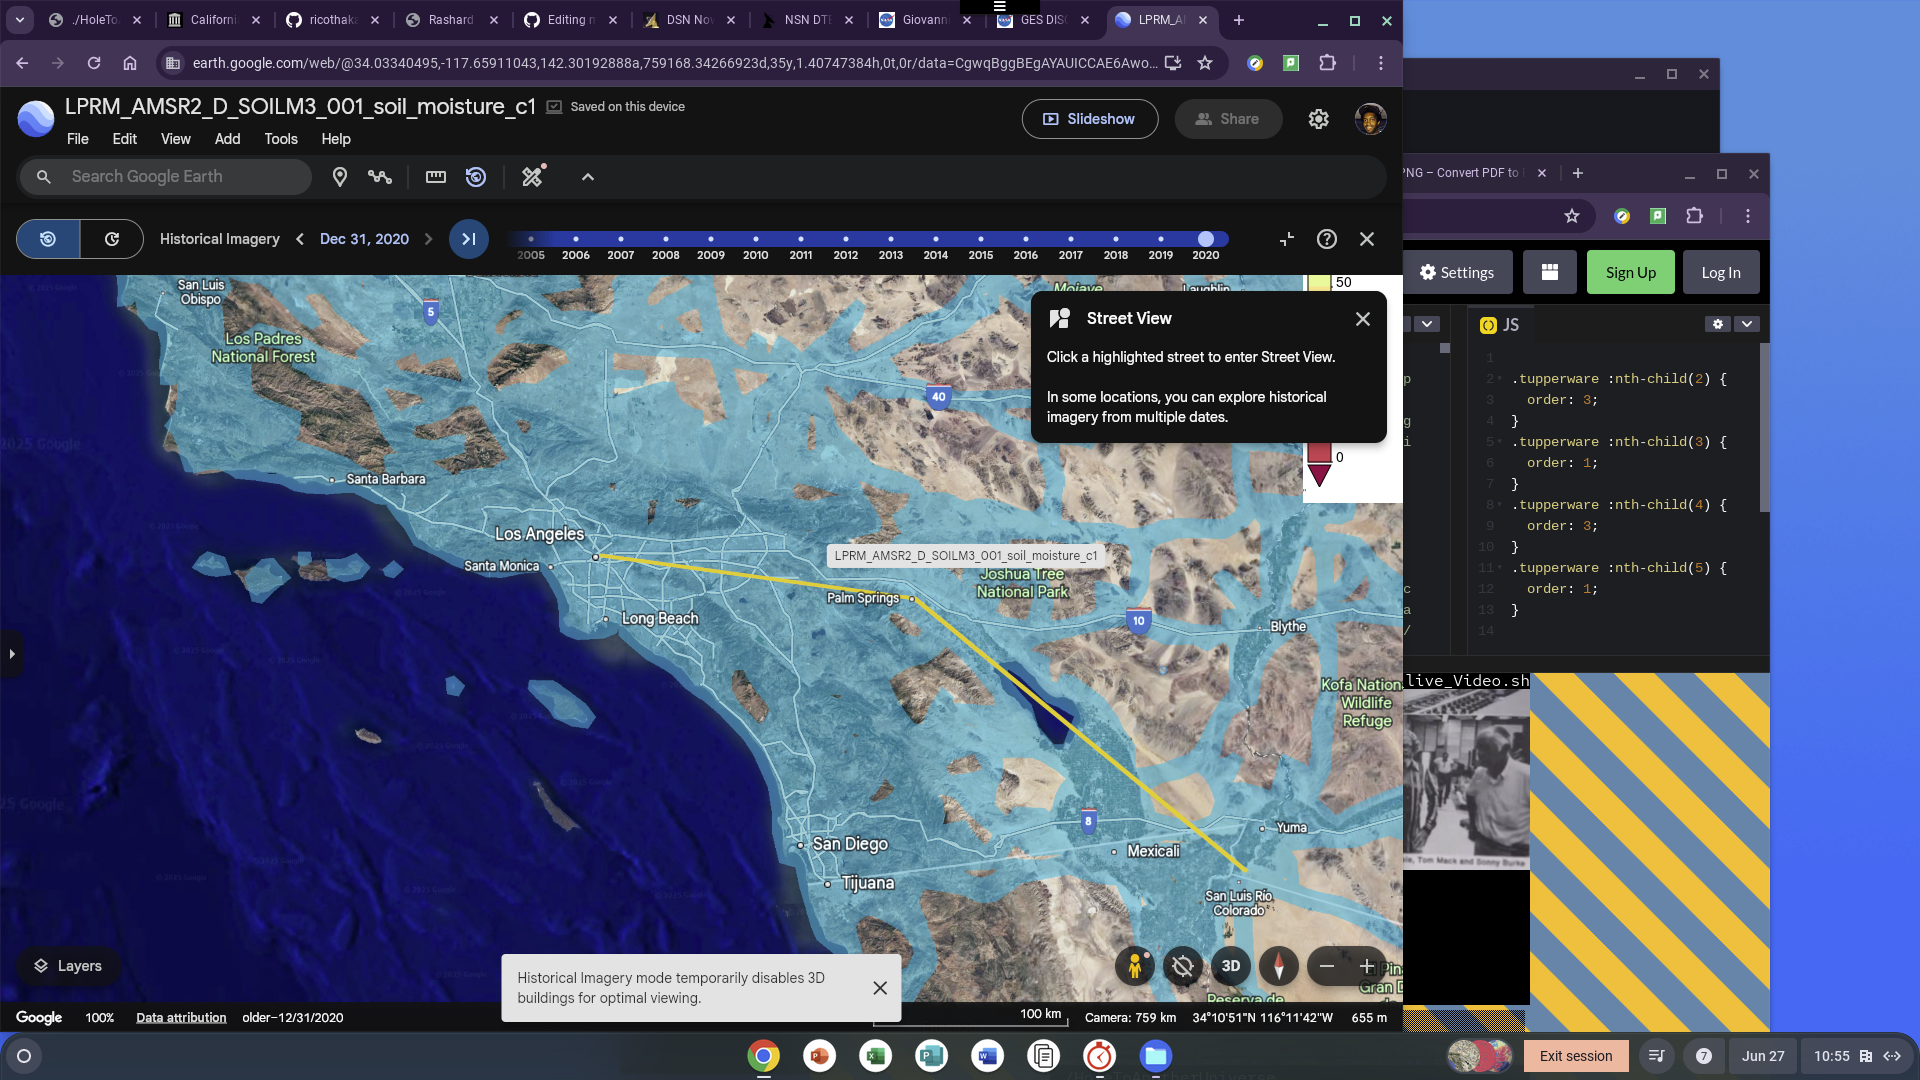Go to previous imagery date
The image size is (1920, 1080).
[300, 239]
